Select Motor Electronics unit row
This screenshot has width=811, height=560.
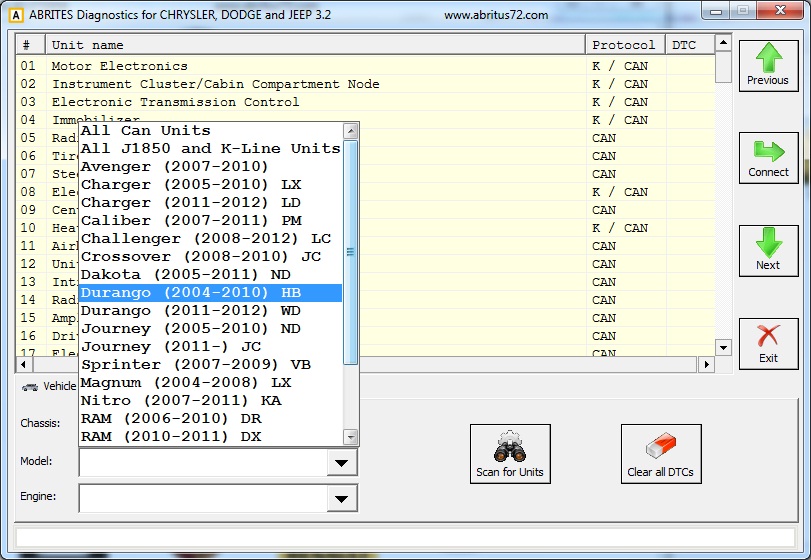point(366,66)
